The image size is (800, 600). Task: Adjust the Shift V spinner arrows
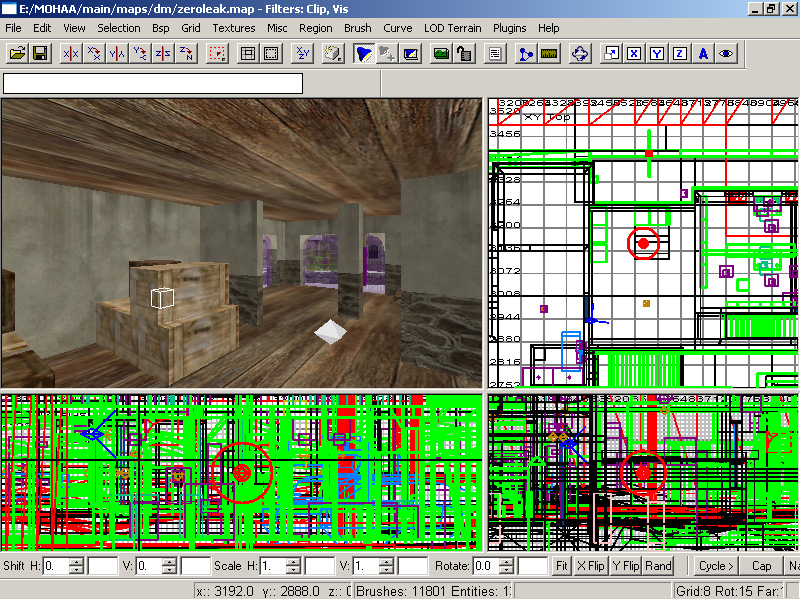(170, 566)
